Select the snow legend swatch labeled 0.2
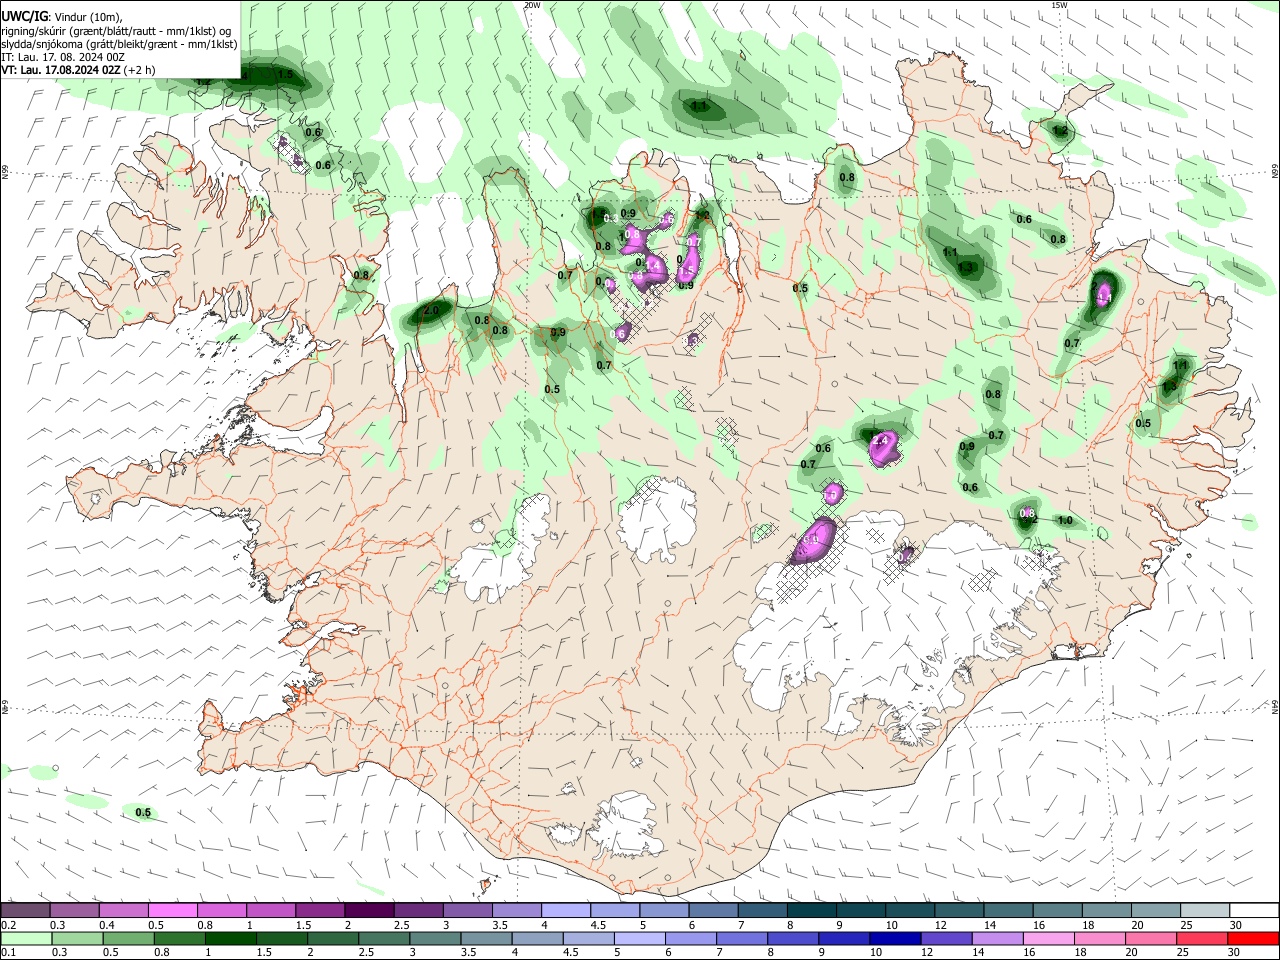Image resolution: width=1280 pixels, height=960 pixels. click(25, 910)
